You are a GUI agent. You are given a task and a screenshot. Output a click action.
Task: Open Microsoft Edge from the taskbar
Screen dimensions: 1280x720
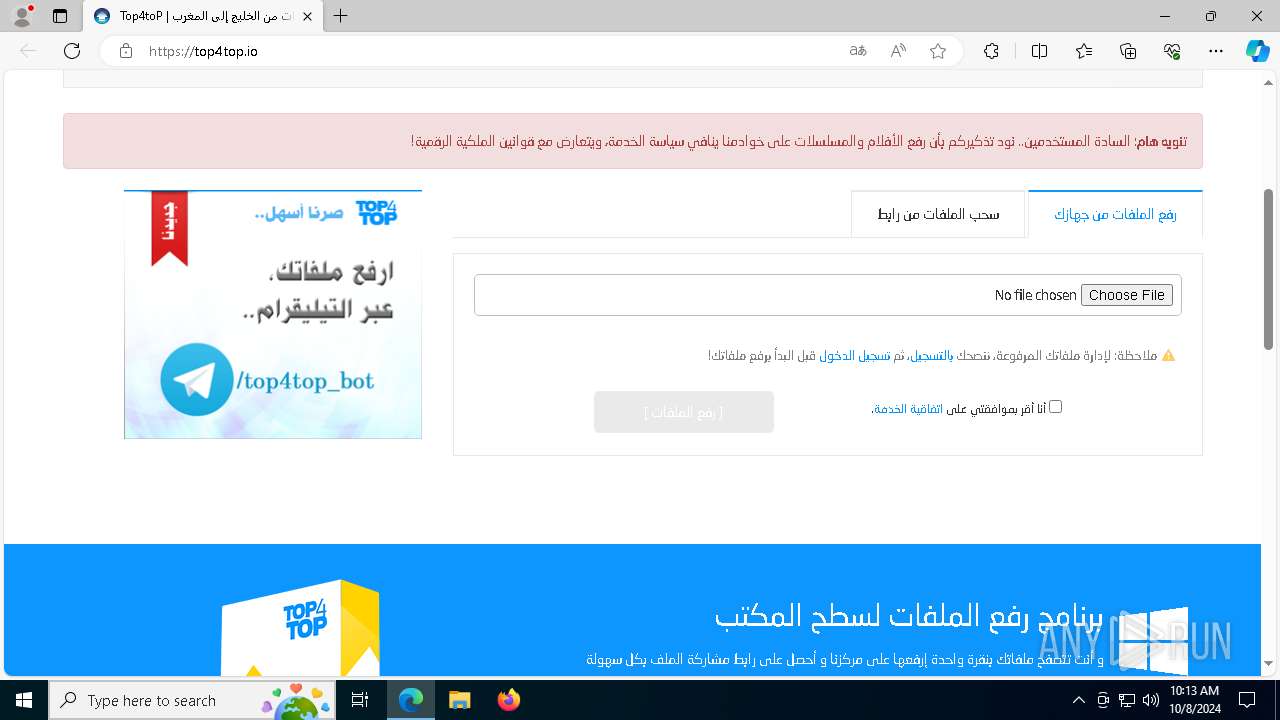[x=411, y=700]
